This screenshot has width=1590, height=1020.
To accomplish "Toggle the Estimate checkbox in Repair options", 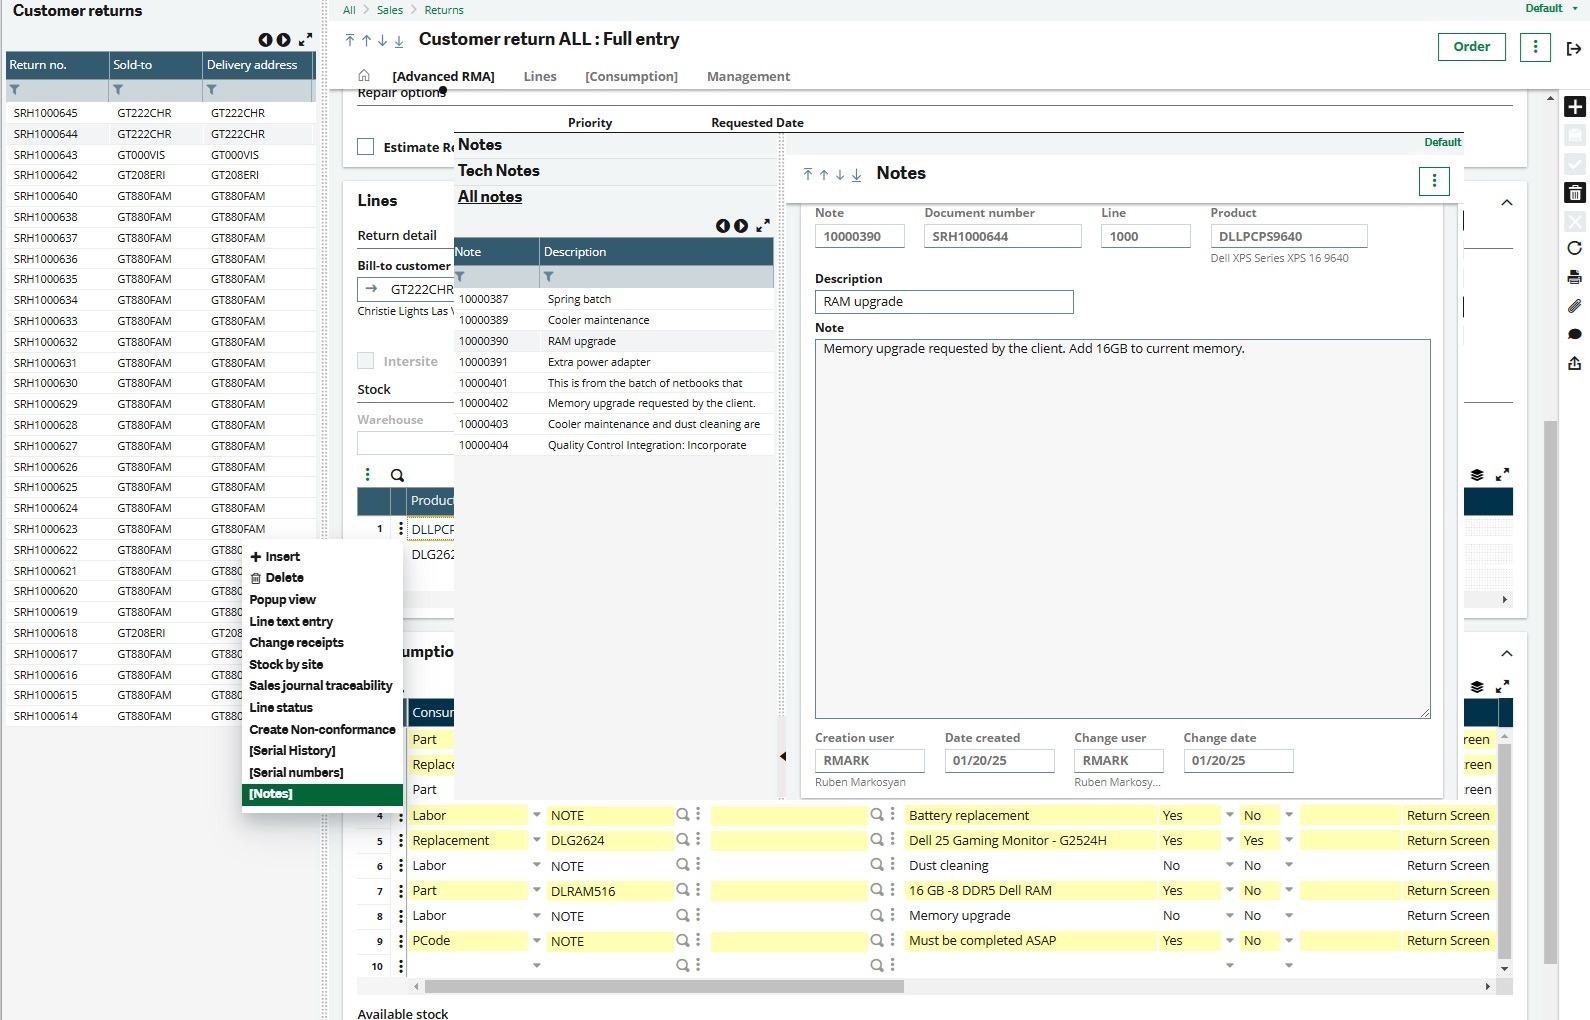I will 366,147.
